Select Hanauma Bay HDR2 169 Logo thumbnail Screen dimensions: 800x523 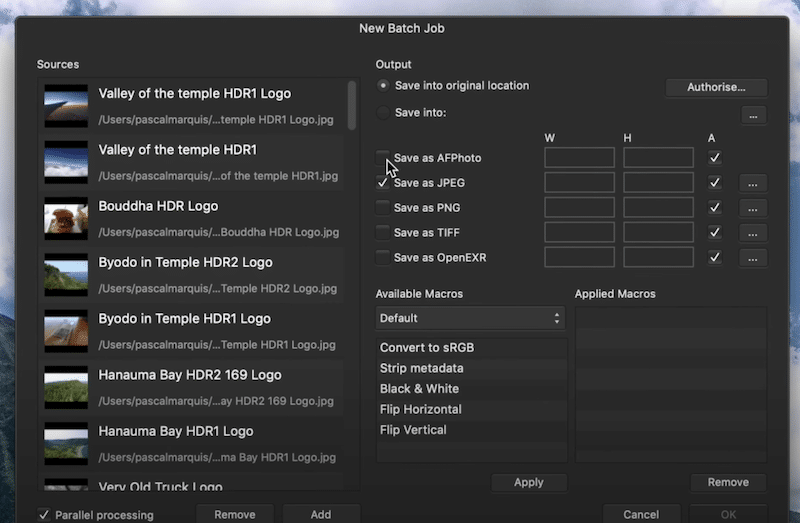(66, 387)
